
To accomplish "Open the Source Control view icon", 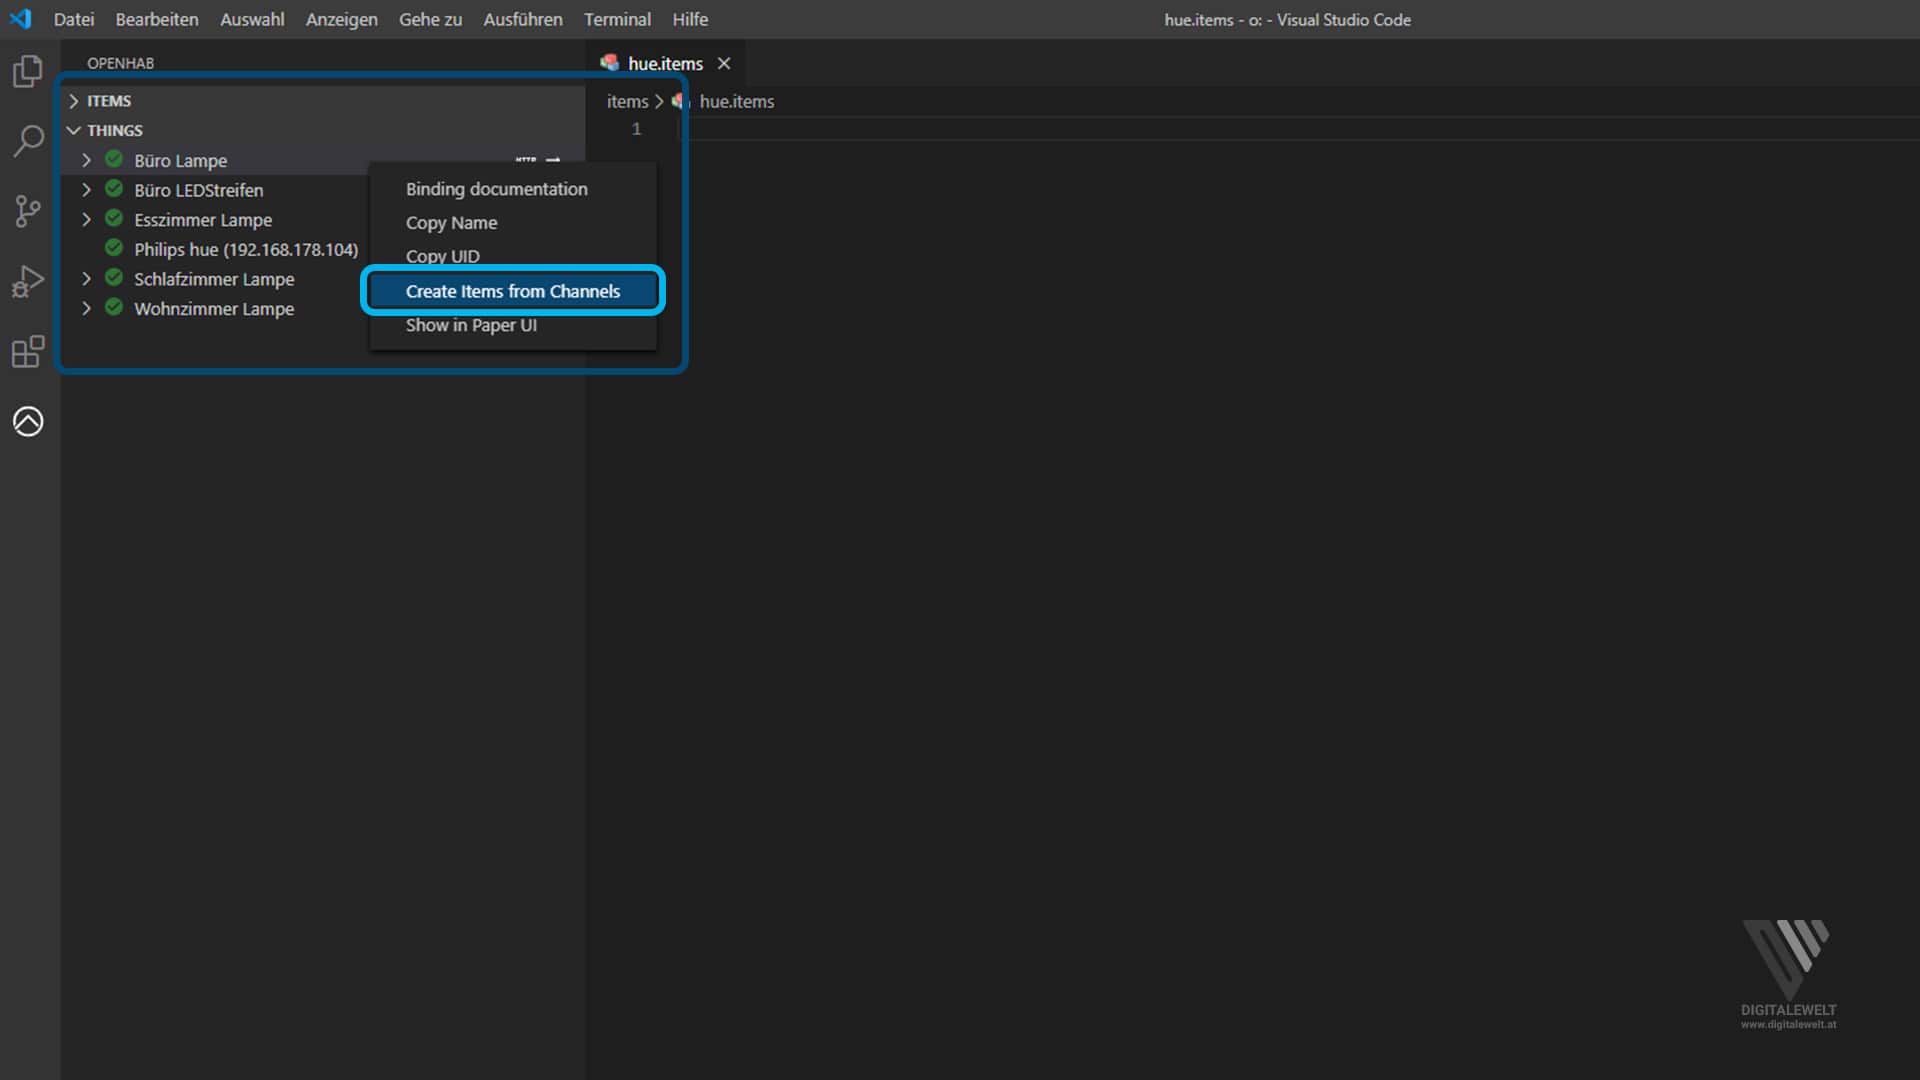I will point(28,211).
